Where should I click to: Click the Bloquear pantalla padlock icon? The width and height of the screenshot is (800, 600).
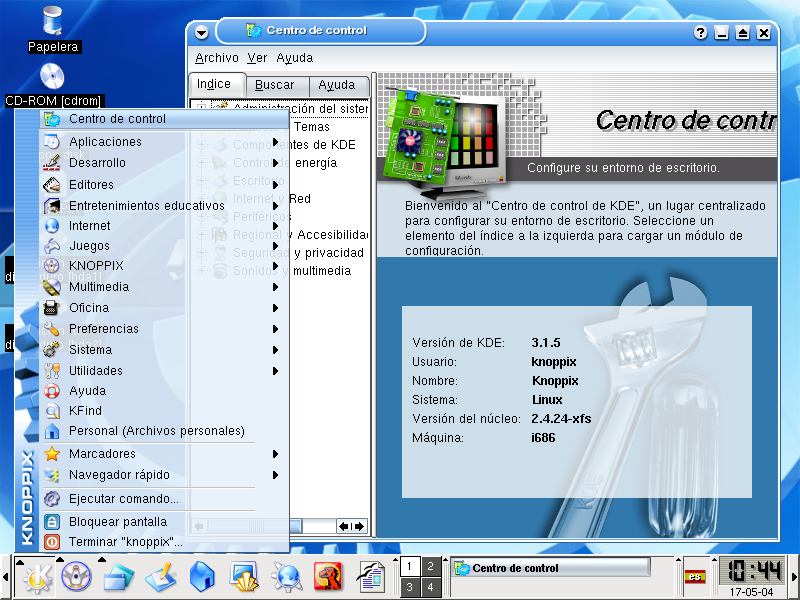click(52, 521)
